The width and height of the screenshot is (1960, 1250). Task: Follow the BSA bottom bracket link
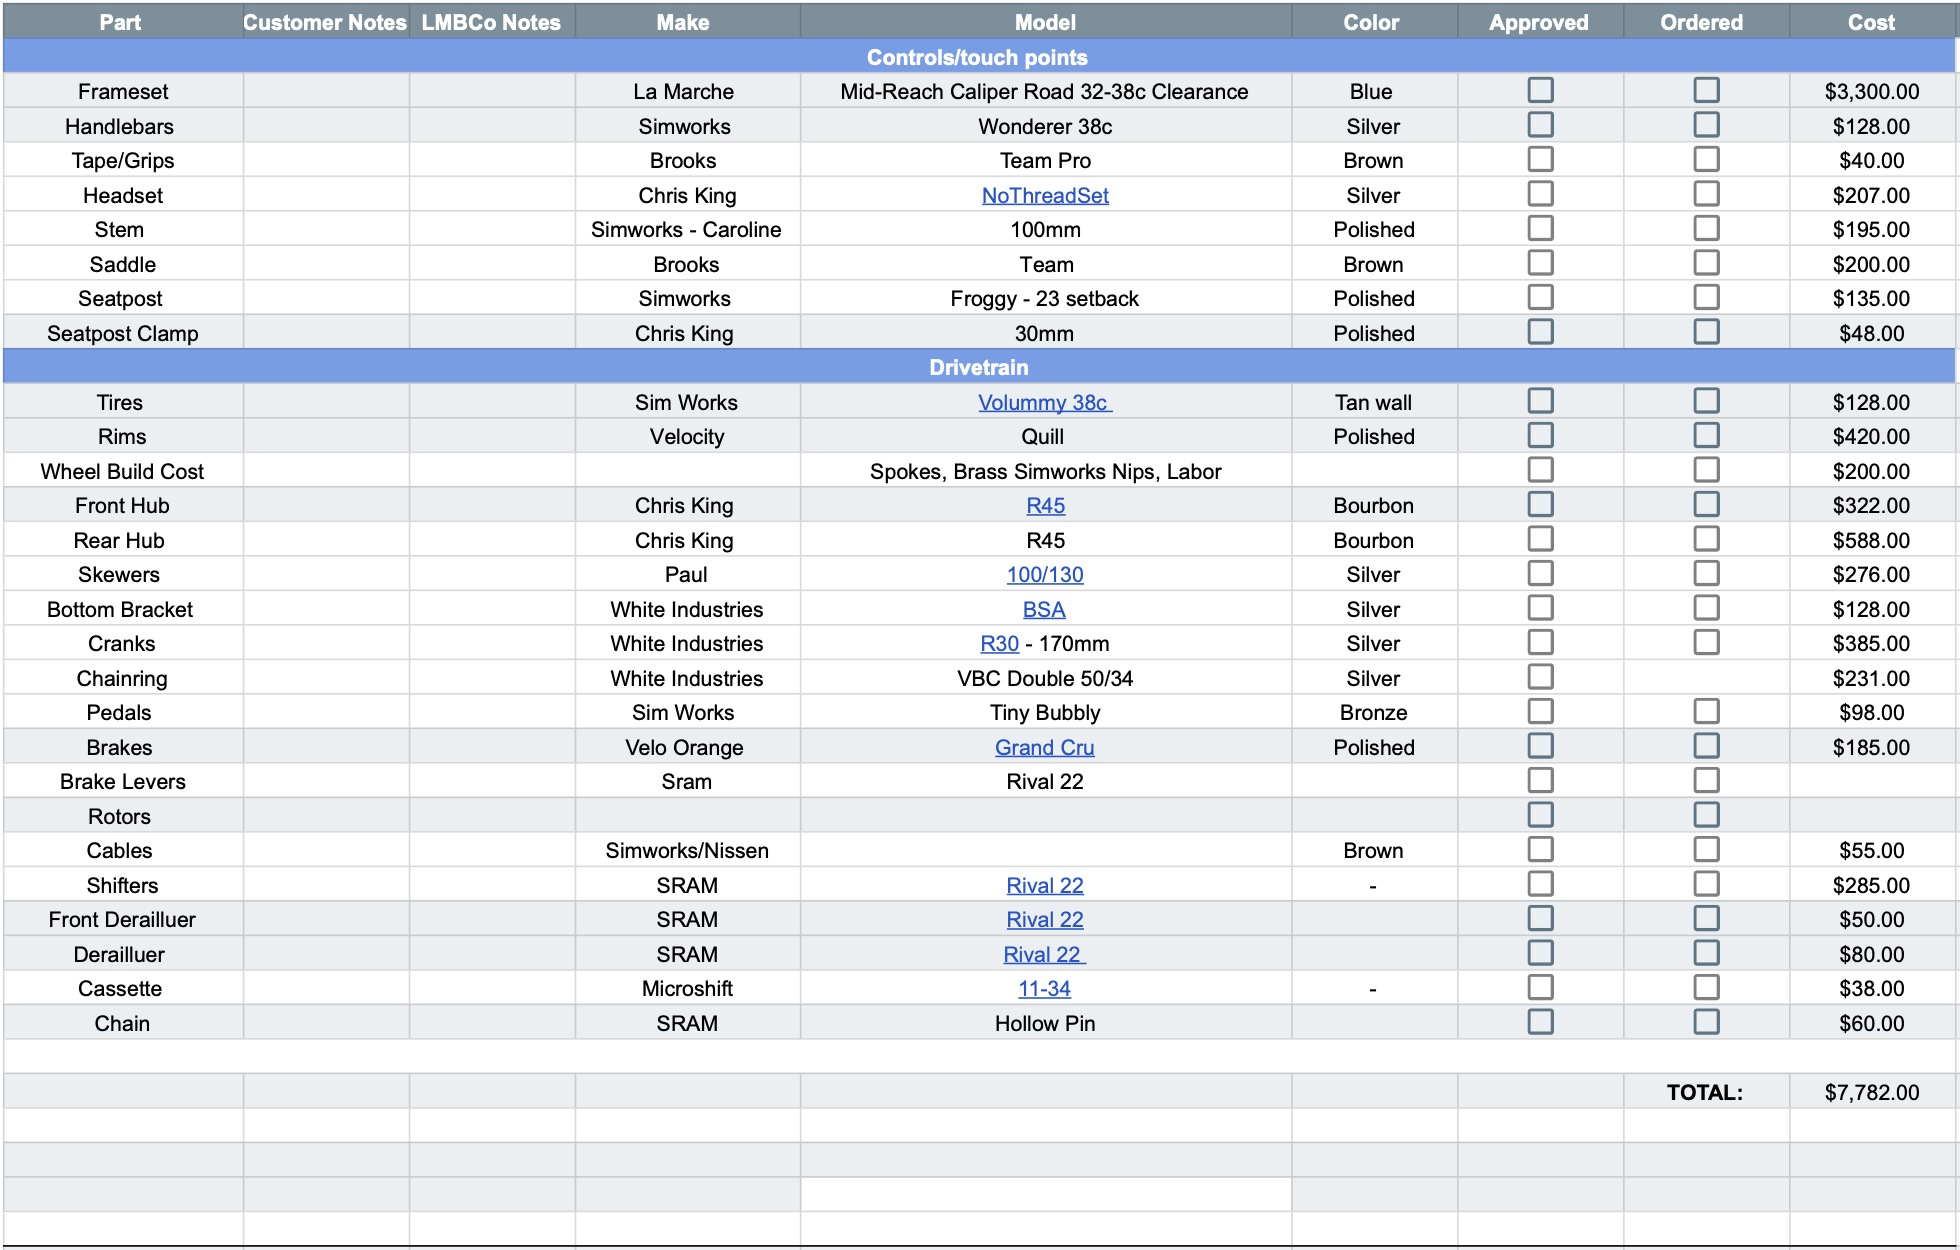[1044, 609]
